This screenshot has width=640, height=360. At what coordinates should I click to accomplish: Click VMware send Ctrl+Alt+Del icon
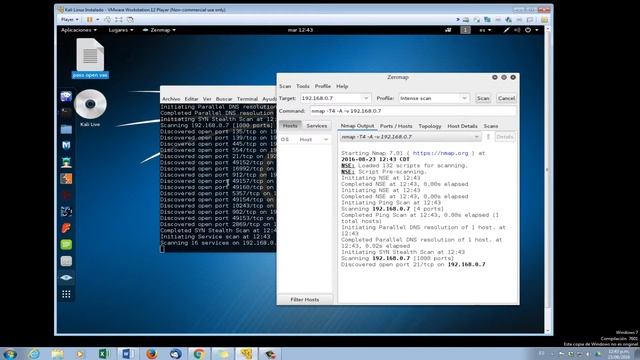click(x=107, y=20)
